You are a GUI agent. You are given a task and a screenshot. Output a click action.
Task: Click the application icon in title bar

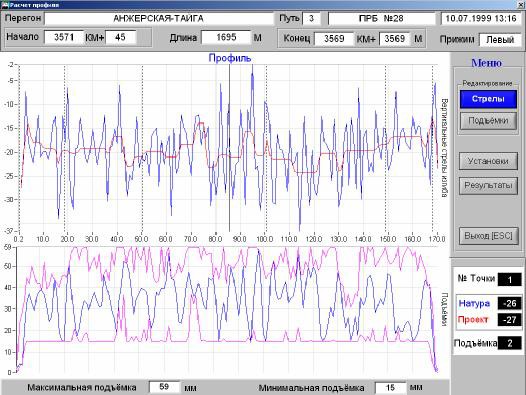click(x=4, y=5)
